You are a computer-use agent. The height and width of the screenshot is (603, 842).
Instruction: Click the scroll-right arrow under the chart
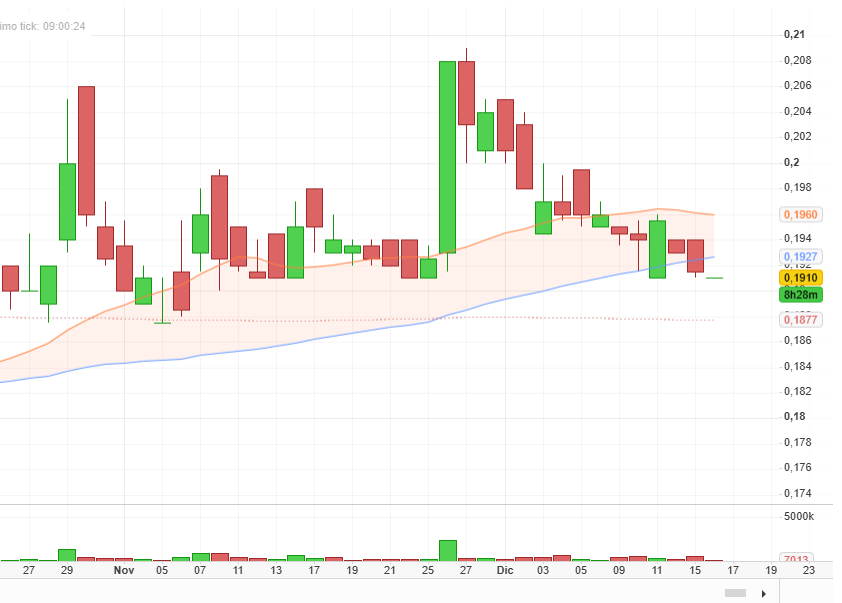[x=764, y=593]
